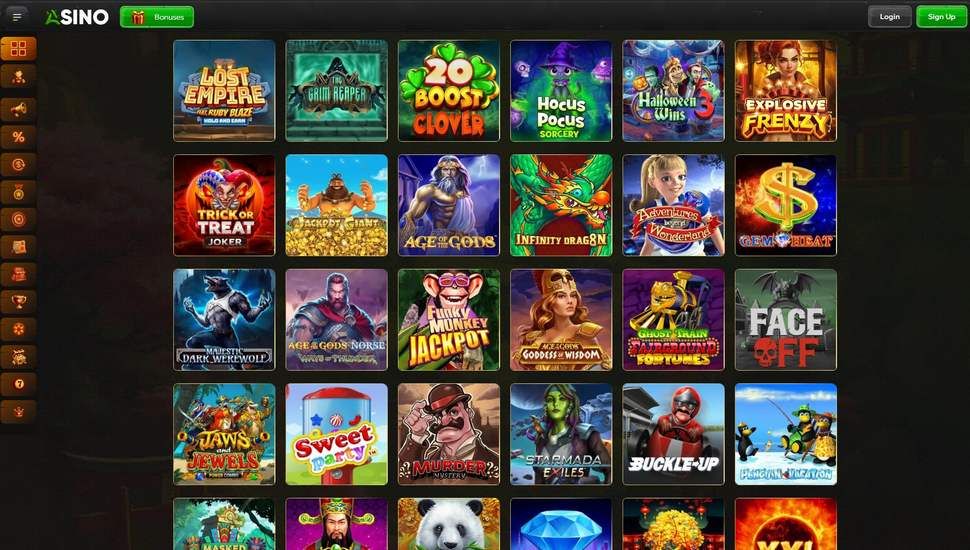Open the target bullseye sidebar icon
Viewport: 970px width, 550px height.
pyautogui.click(x=19, y=219)
